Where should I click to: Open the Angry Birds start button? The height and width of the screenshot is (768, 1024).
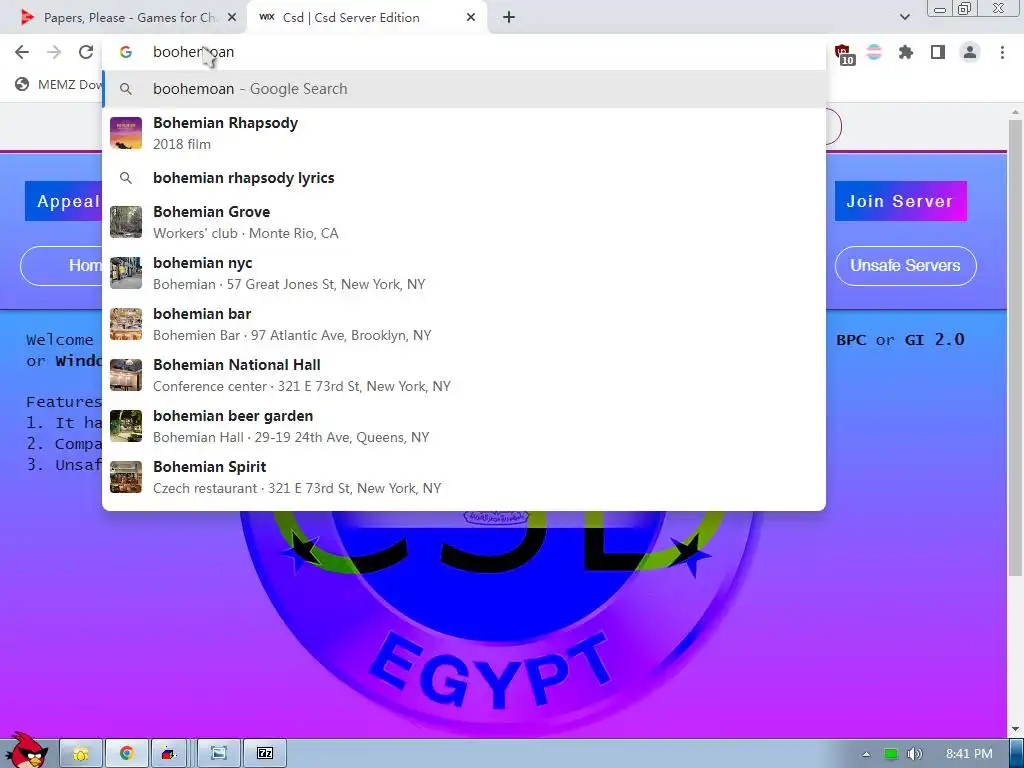26,751
